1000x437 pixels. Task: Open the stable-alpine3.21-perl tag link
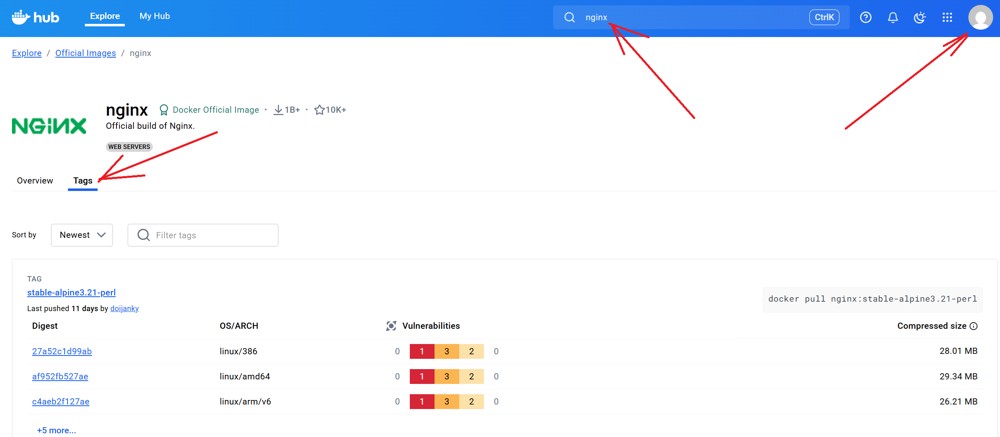(x=71, y=293)
